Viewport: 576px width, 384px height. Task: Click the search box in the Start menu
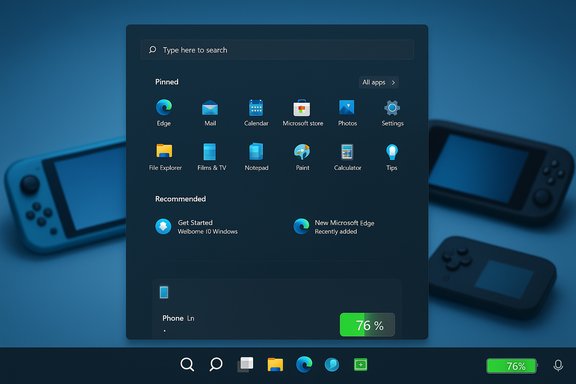point(277,50)
